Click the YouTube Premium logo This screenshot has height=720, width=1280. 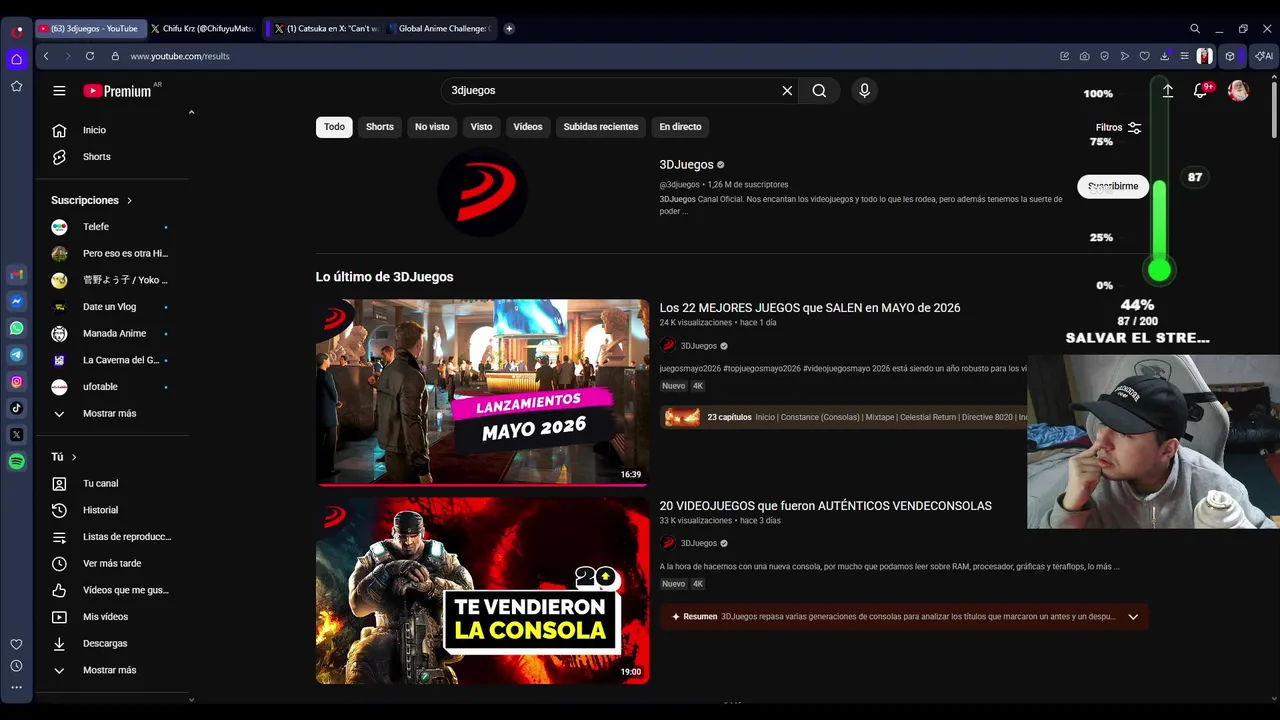click(x=117, y=91)
